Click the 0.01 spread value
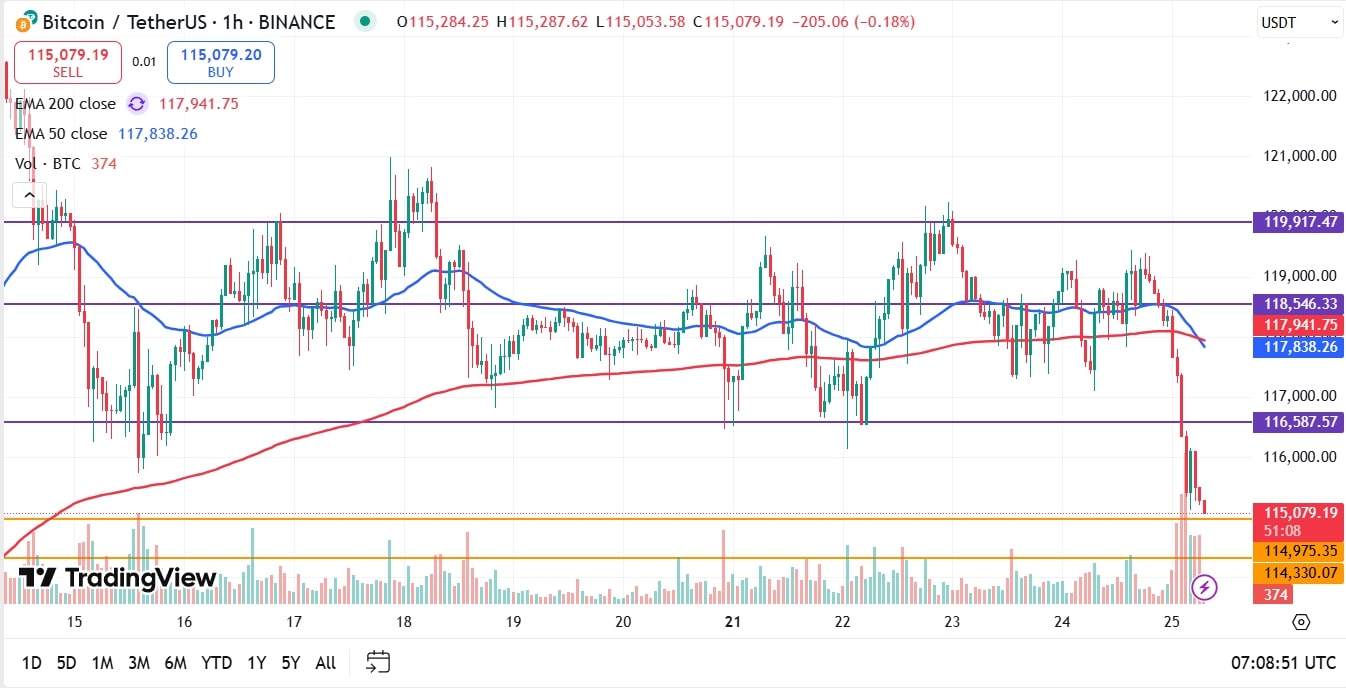This screenshot has width=1346, height=688. pos(144,62)
